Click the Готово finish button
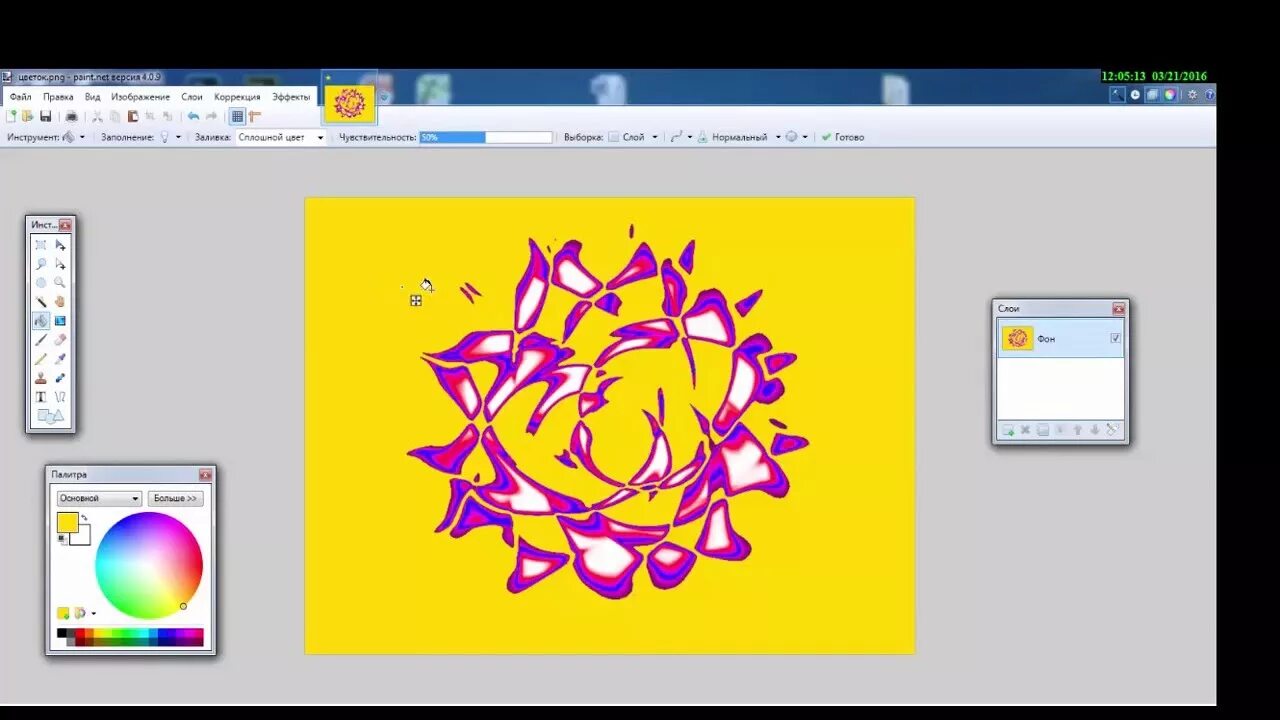 pos(843,137)
